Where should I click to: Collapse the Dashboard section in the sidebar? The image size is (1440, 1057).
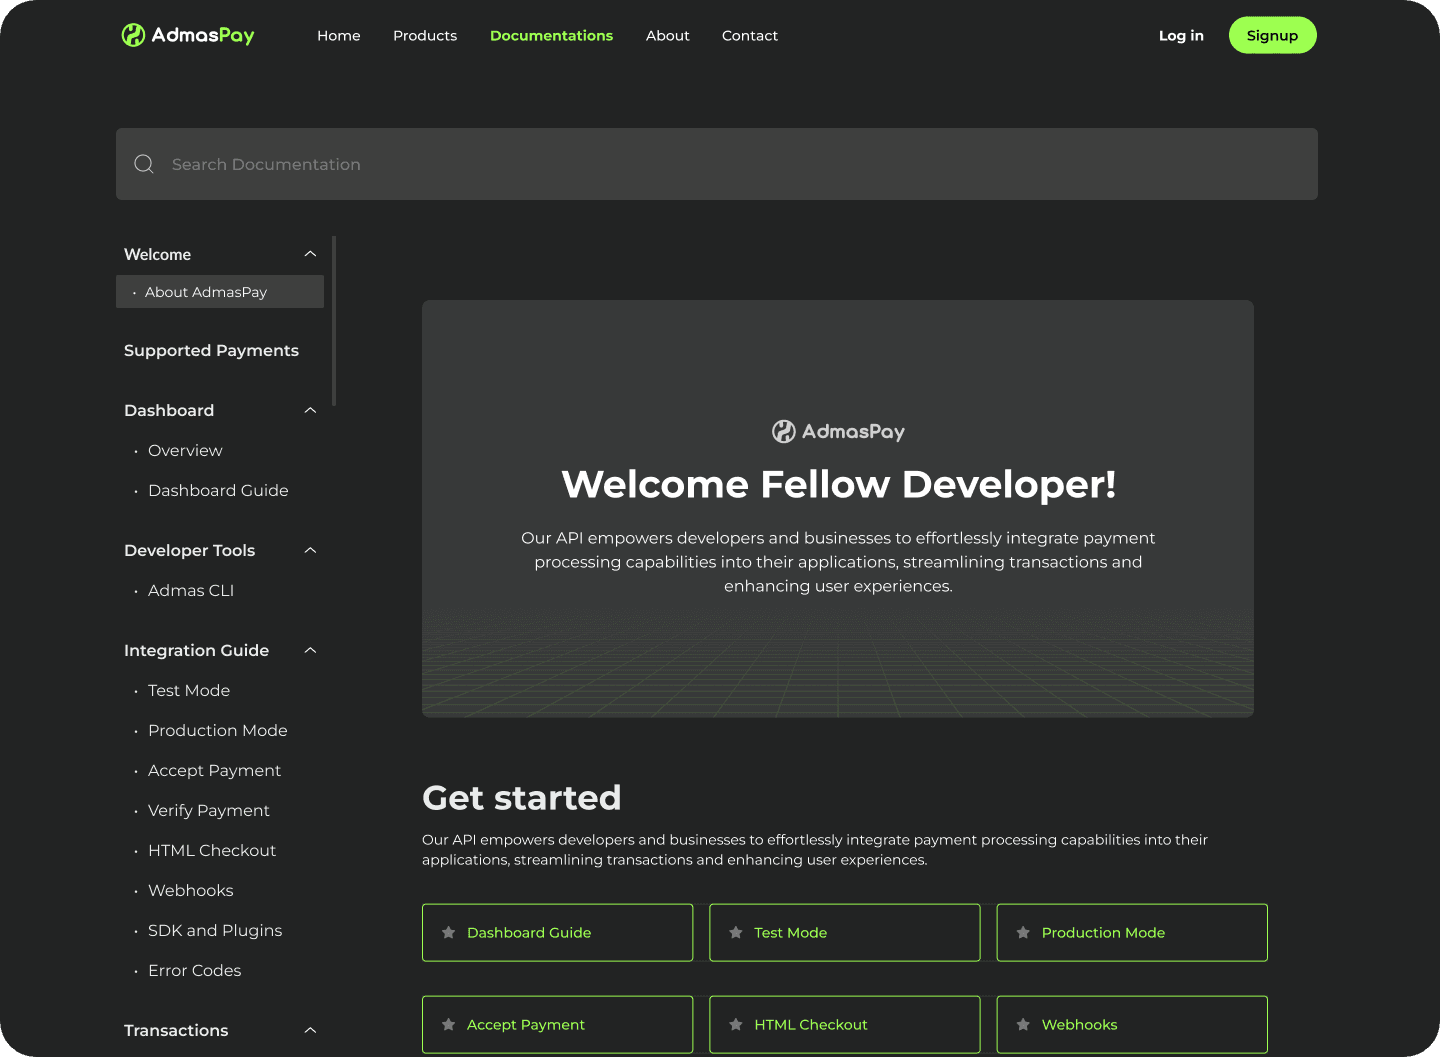(x=310, y=410)
